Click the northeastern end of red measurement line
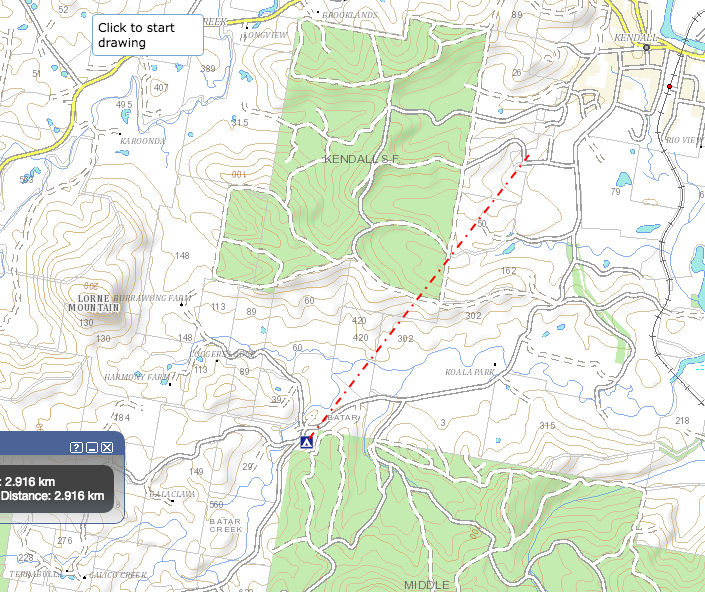This screenshot has width=705, height=592. tap(528, 156)
